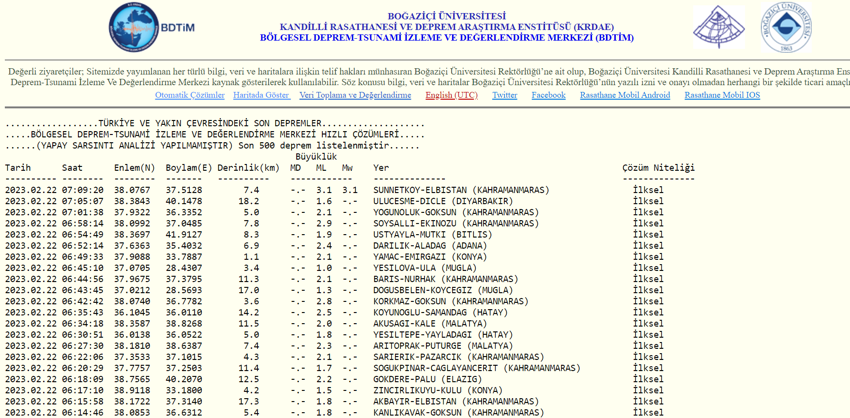Select GOKDERE-PALU (ELAZIG) location text

(x=430, y=379)
